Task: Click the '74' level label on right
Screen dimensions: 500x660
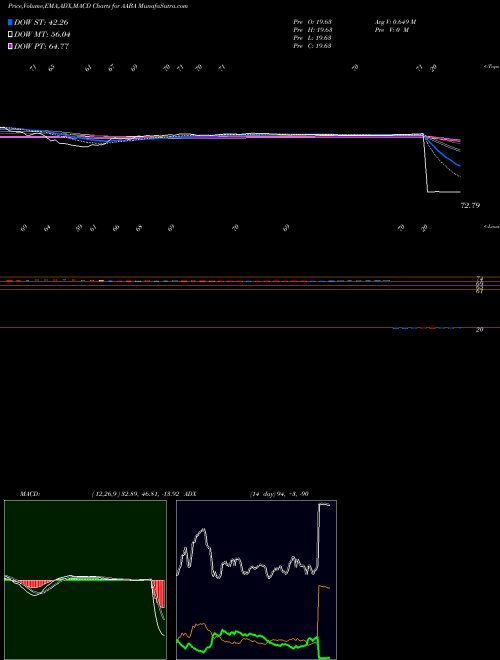Action: click(x=479, y=279)
